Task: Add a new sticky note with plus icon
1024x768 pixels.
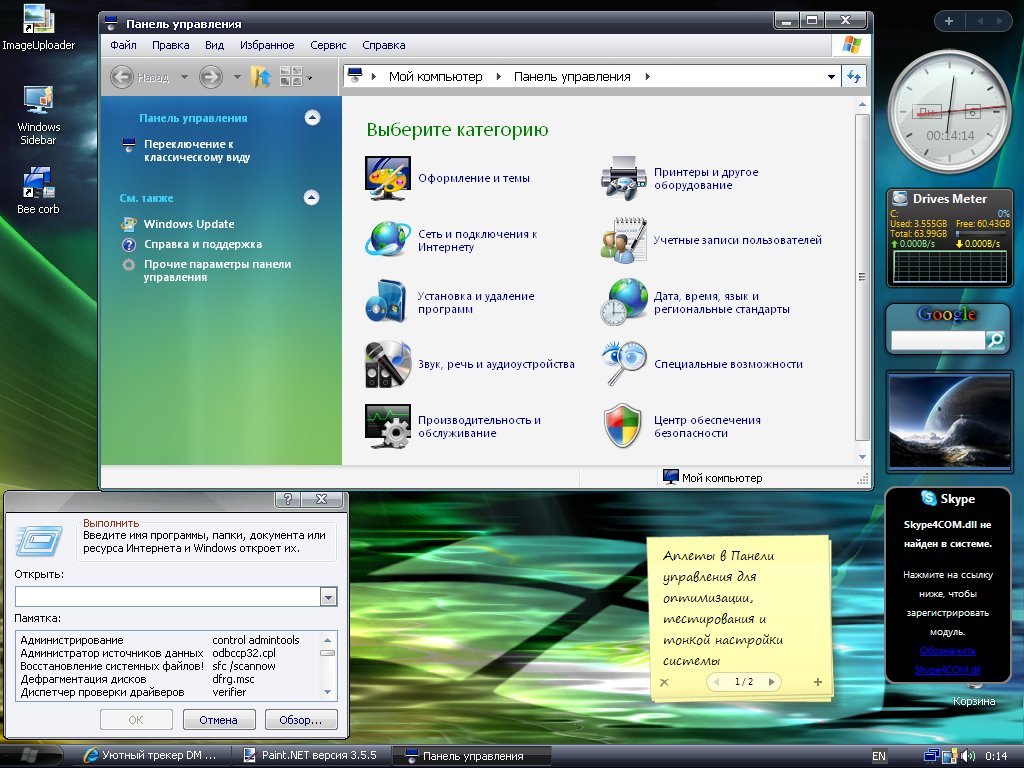Action: (818, 682)
